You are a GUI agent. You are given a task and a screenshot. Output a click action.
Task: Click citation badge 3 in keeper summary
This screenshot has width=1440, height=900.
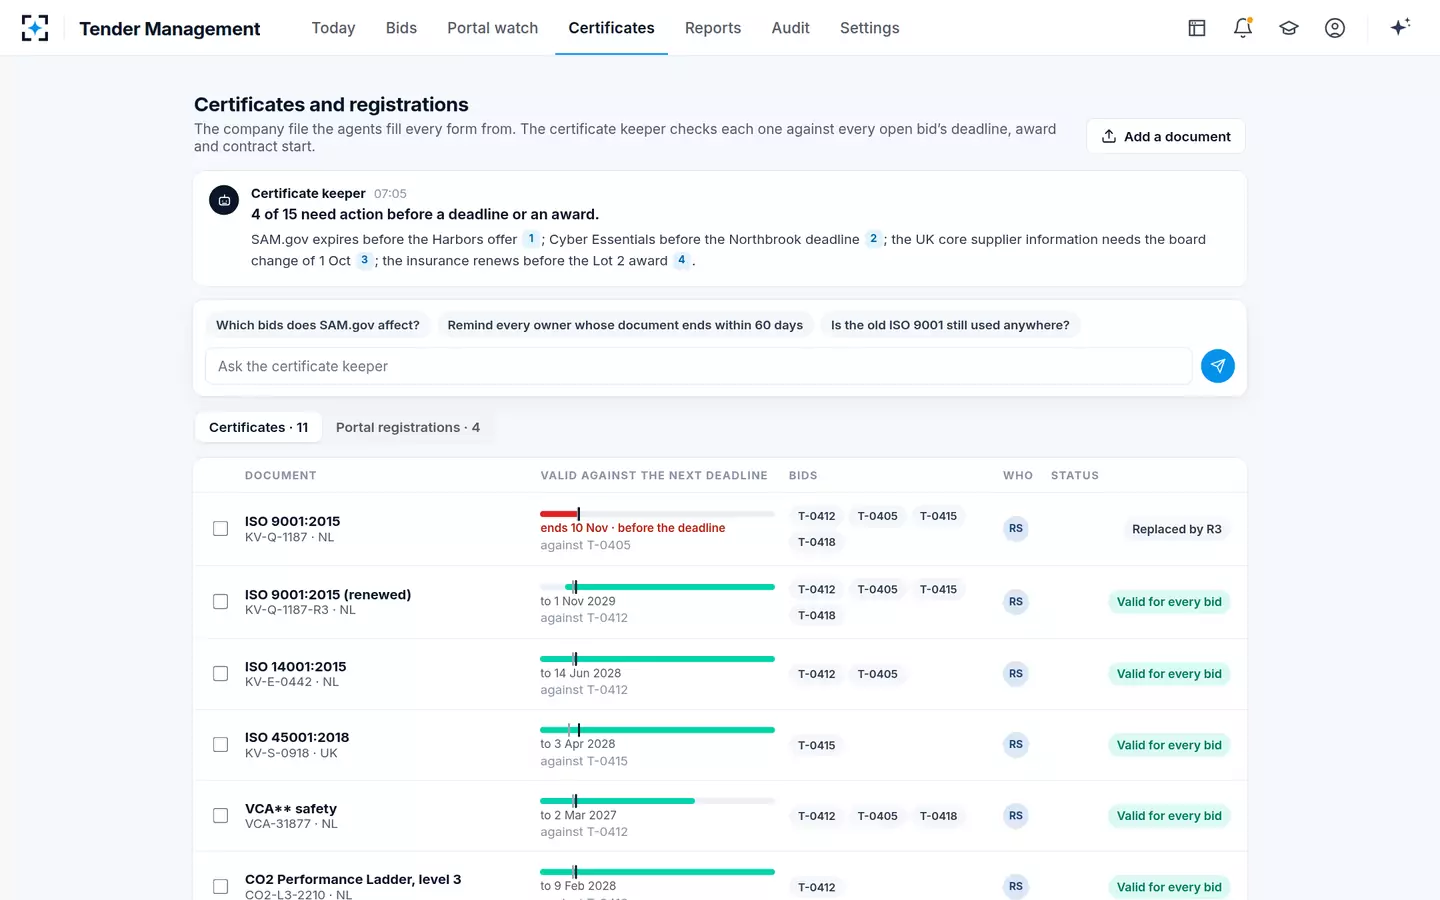click(x=364, y=260)
